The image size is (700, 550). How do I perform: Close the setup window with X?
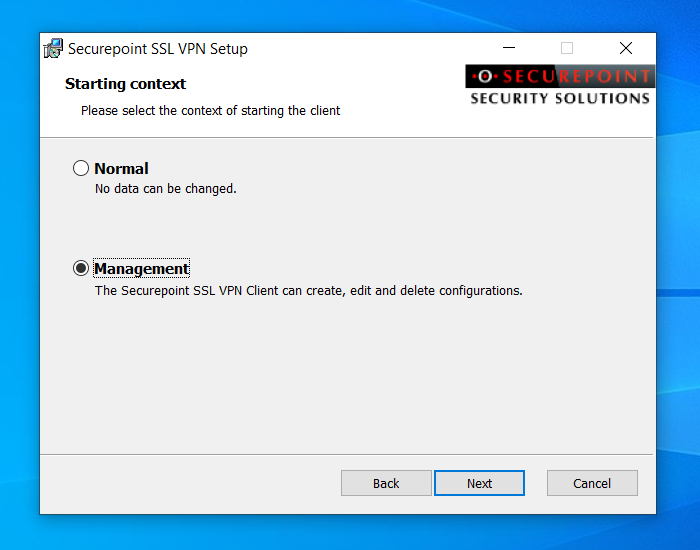pos(626,48)
